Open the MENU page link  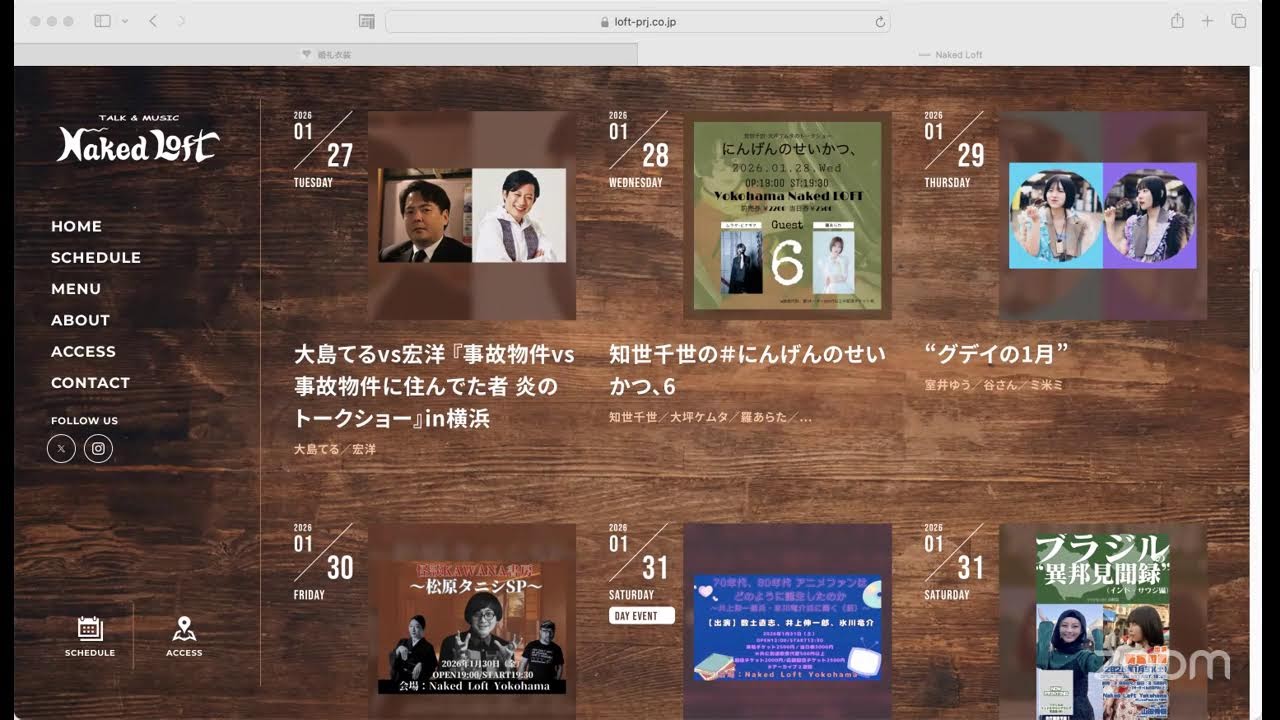(x=76, y=289)
